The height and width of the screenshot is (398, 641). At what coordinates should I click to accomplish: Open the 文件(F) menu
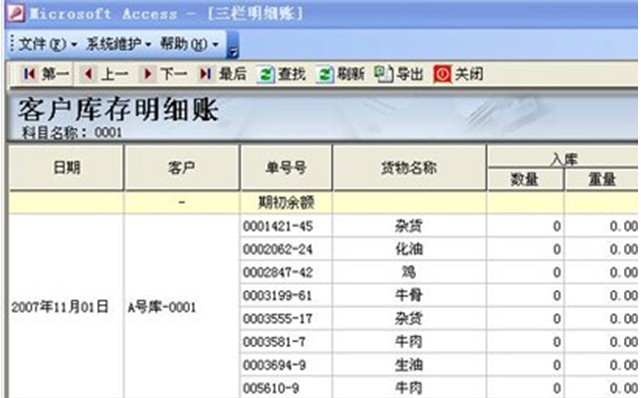pos(48,44)
